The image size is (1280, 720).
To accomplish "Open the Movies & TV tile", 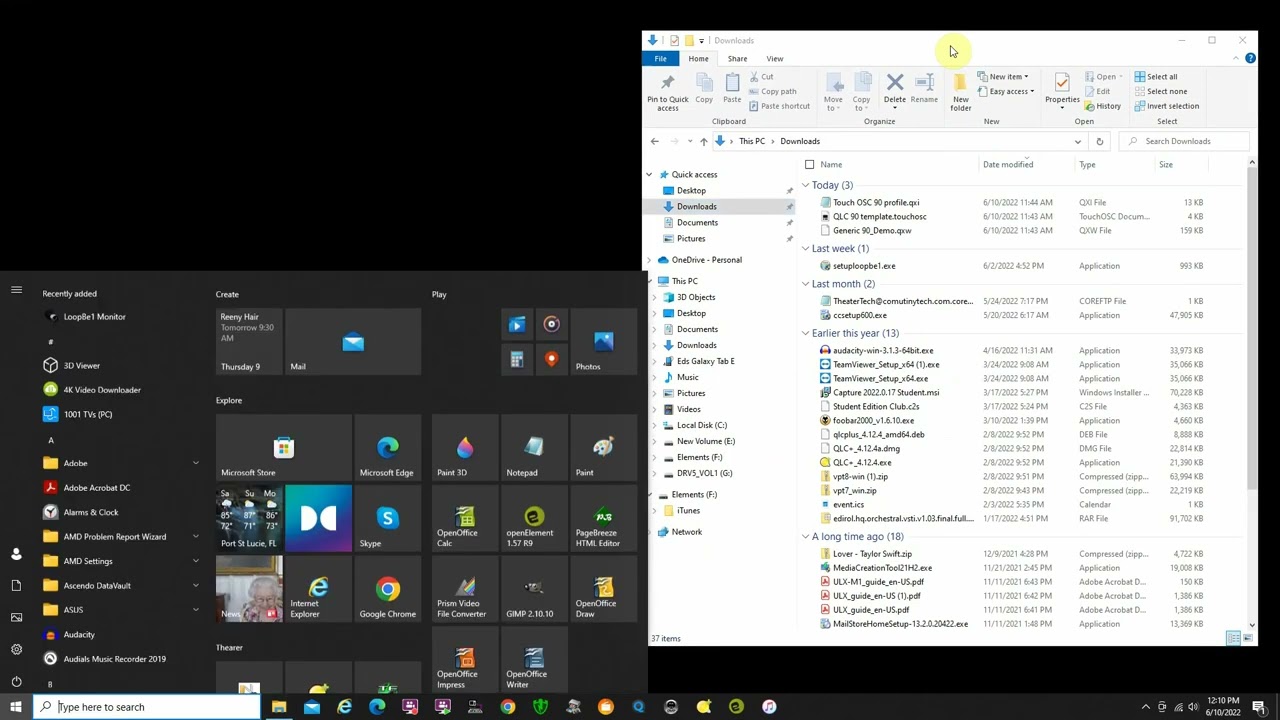I will [x=517, y=324].
